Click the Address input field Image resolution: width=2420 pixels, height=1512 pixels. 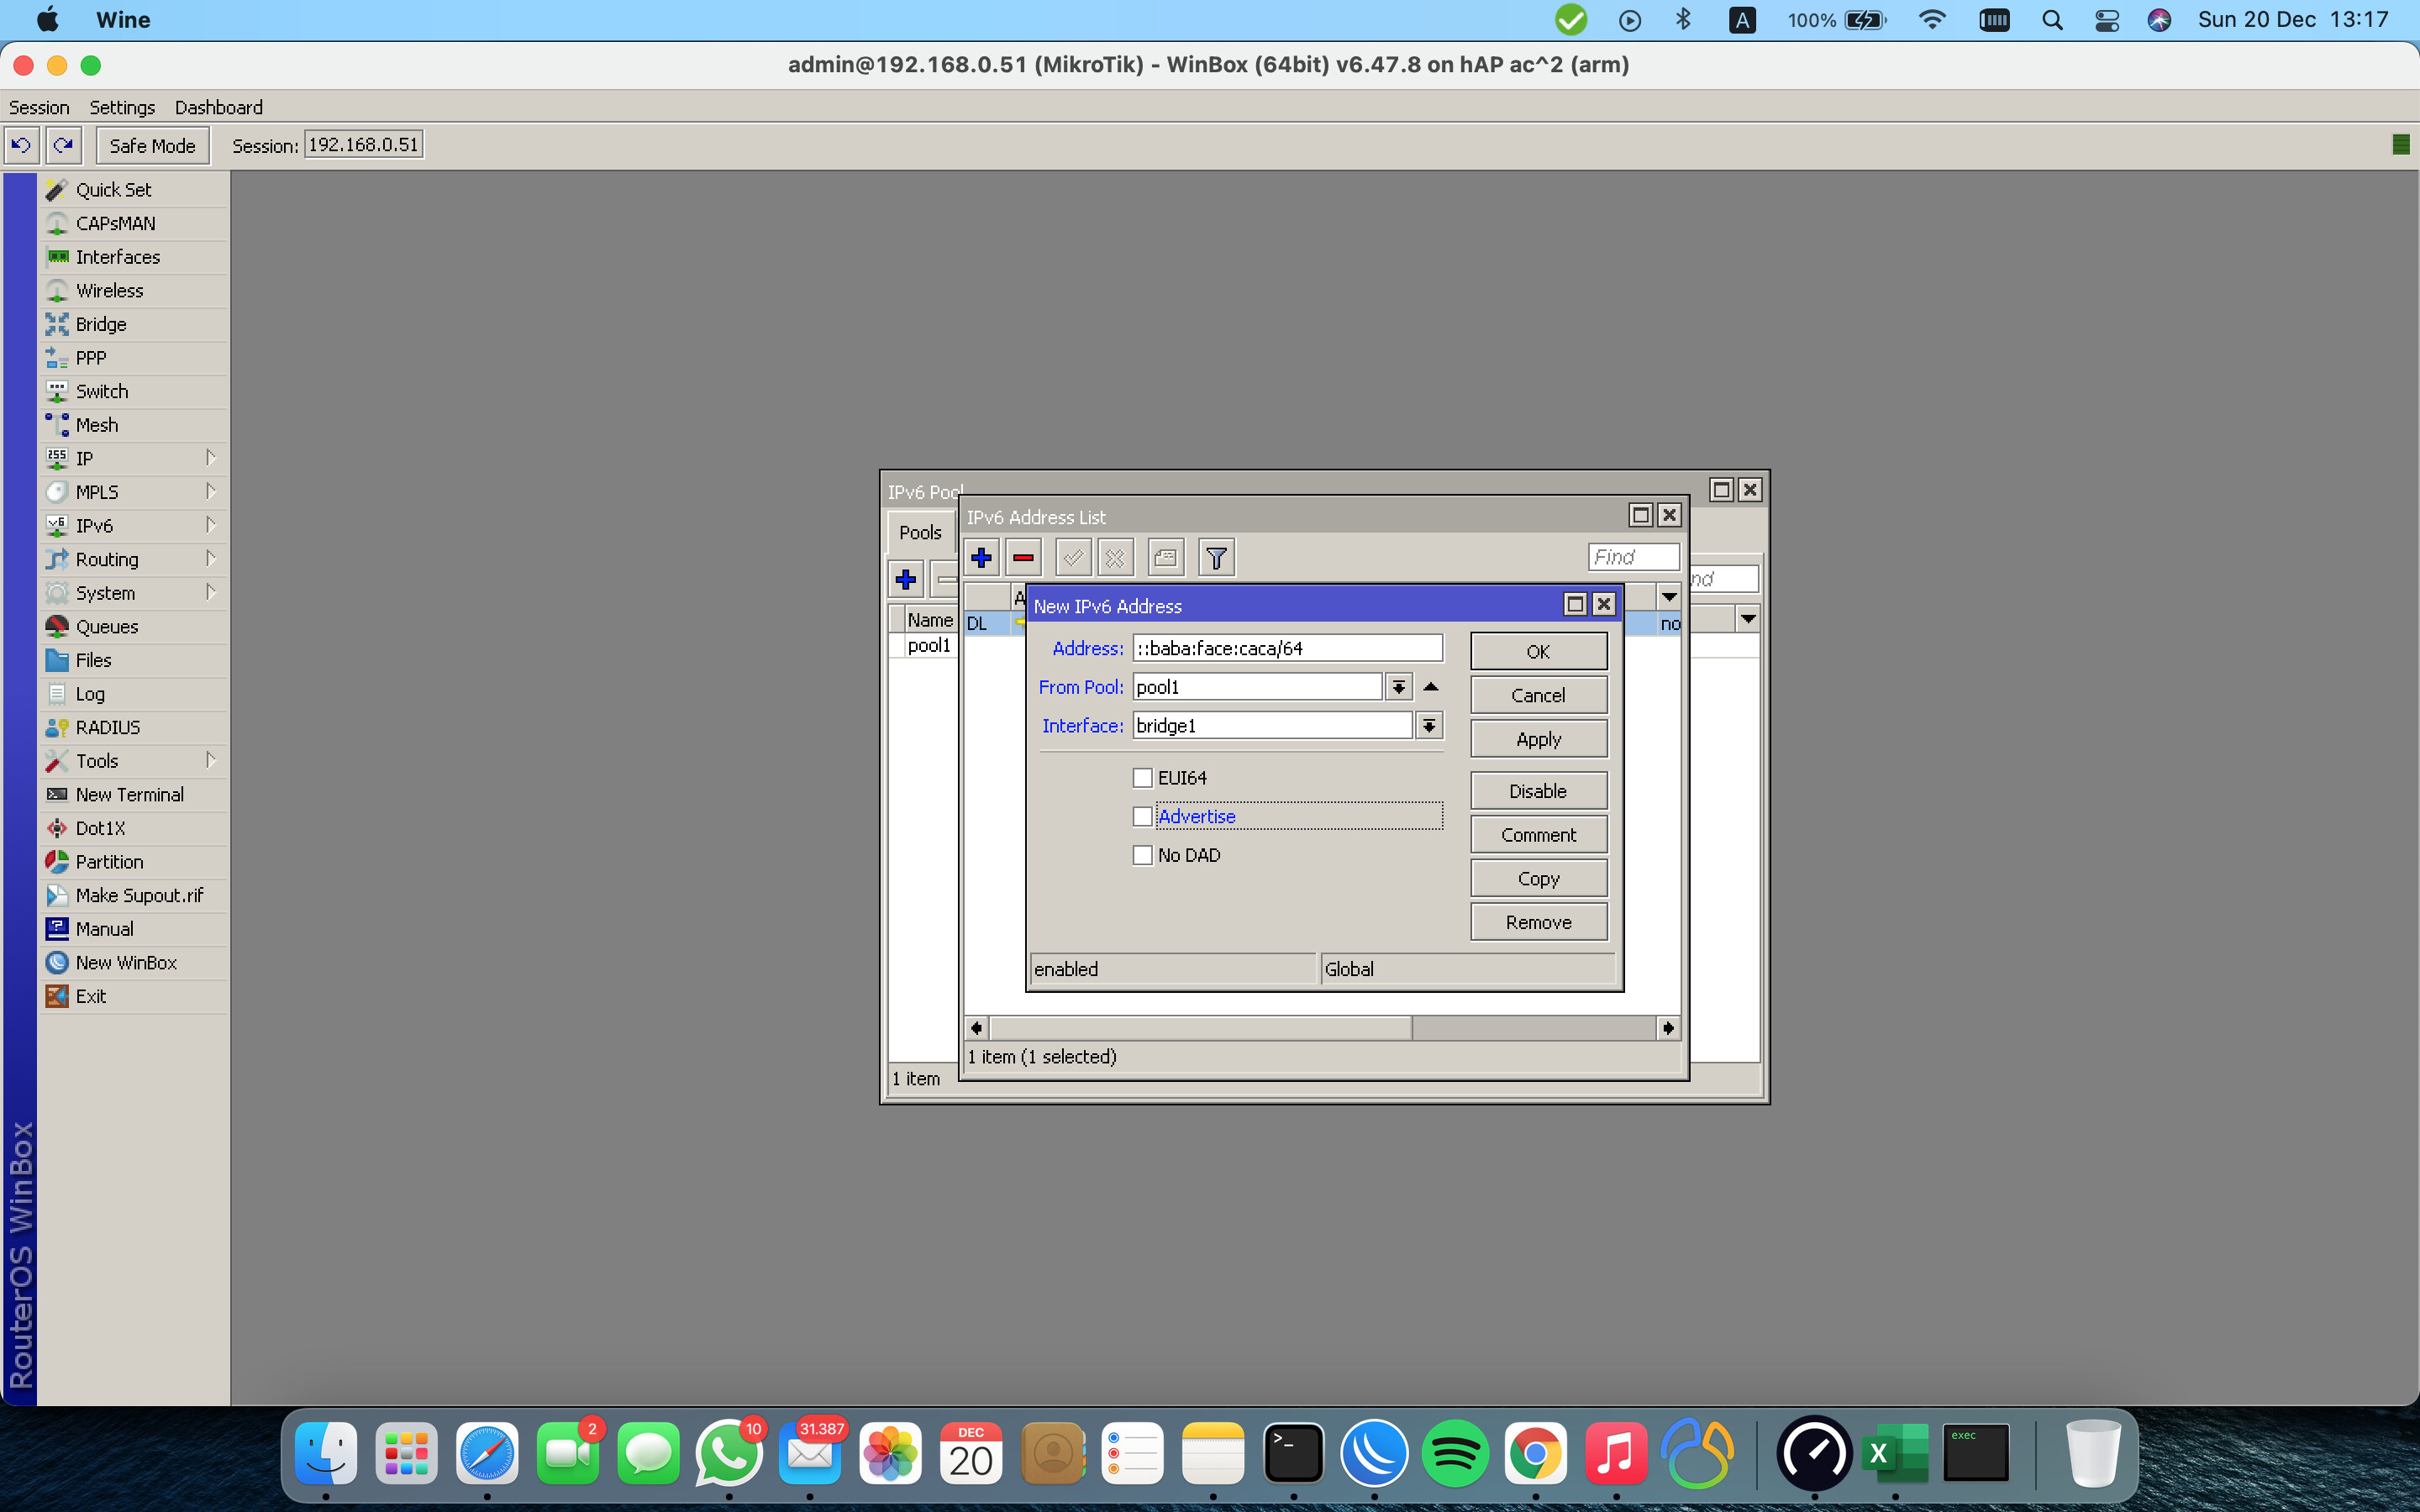point(1286,648)
